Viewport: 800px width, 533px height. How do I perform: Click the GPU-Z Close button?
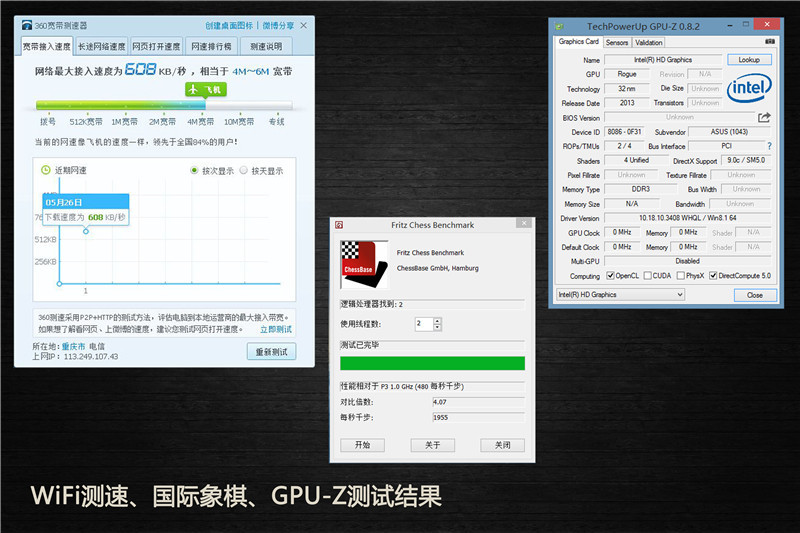click(755, 295)
